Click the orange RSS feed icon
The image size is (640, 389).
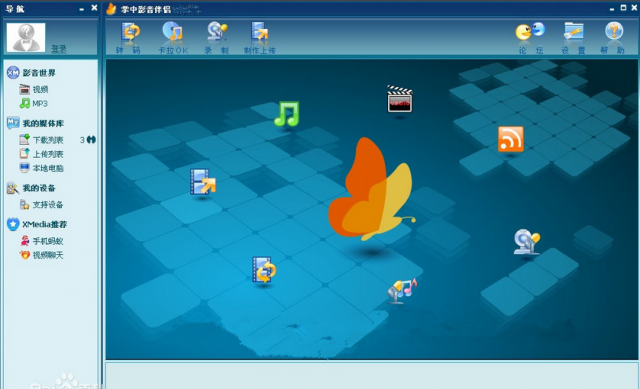(511, 139)
